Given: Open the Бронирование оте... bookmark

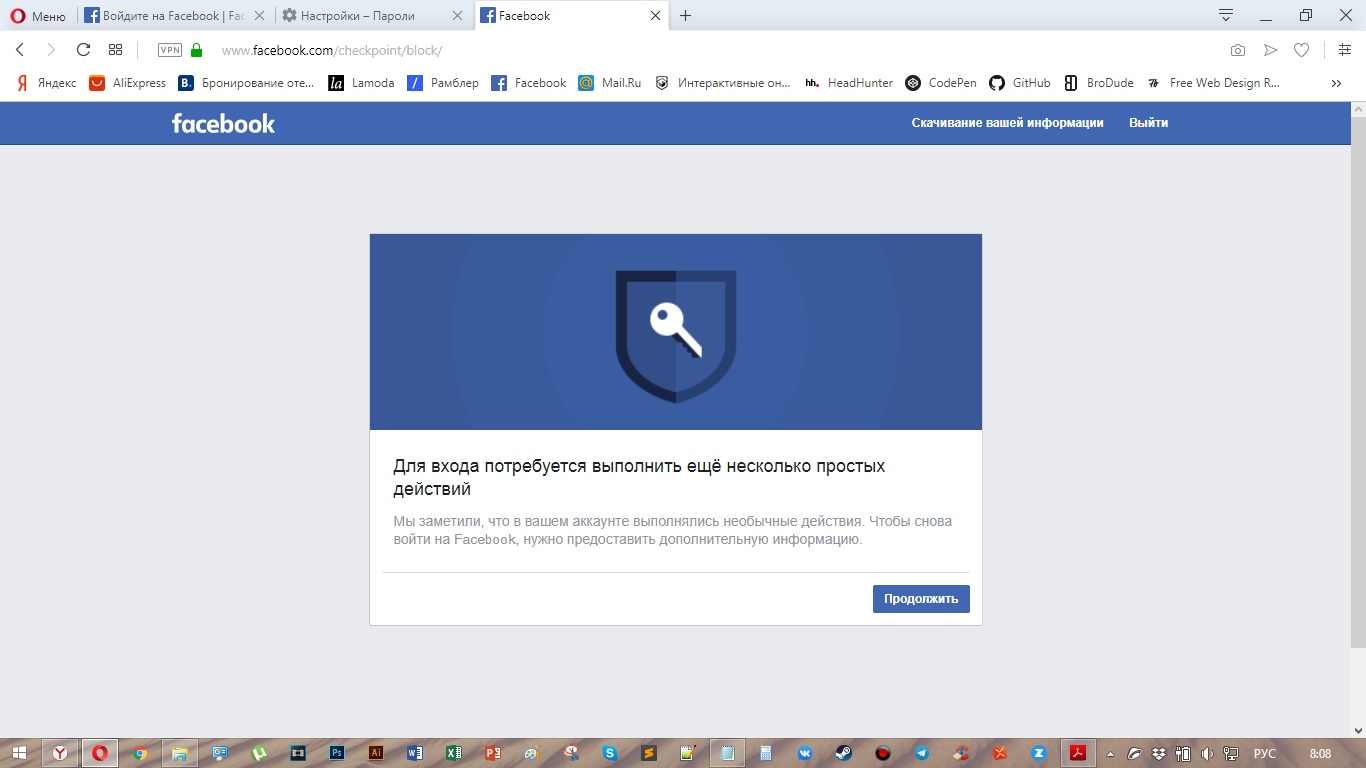Looking at the screenshot, I should tap(246, 83).
